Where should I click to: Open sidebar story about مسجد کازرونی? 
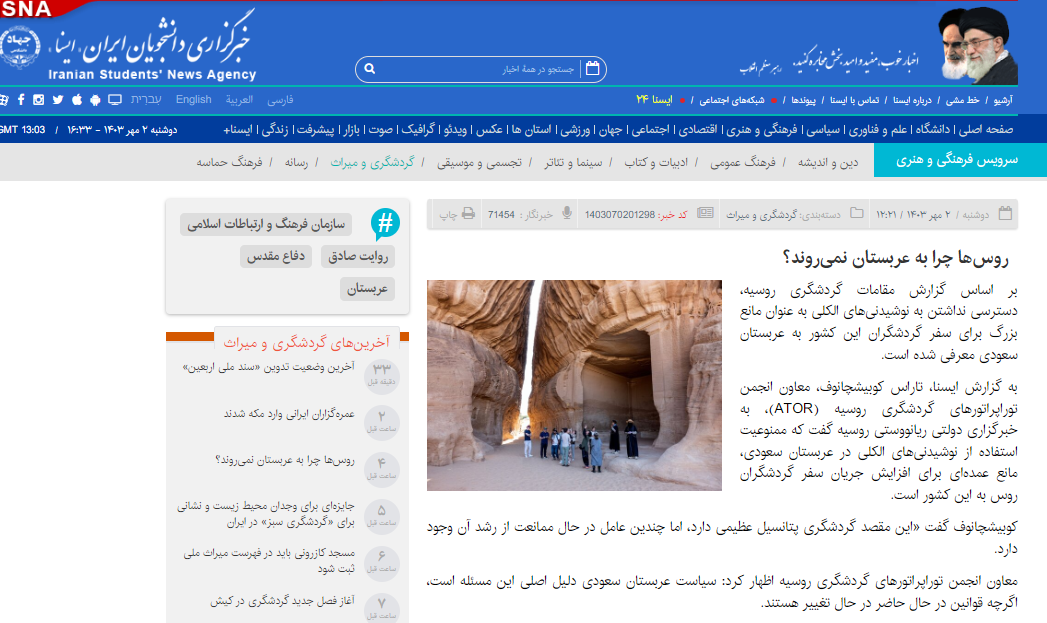(269, 561)
